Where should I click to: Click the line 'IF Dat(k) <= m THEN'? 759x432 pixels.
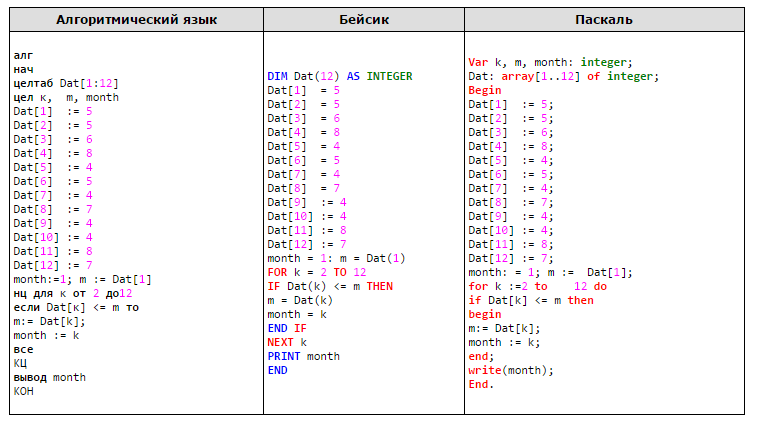coord(330,287)
